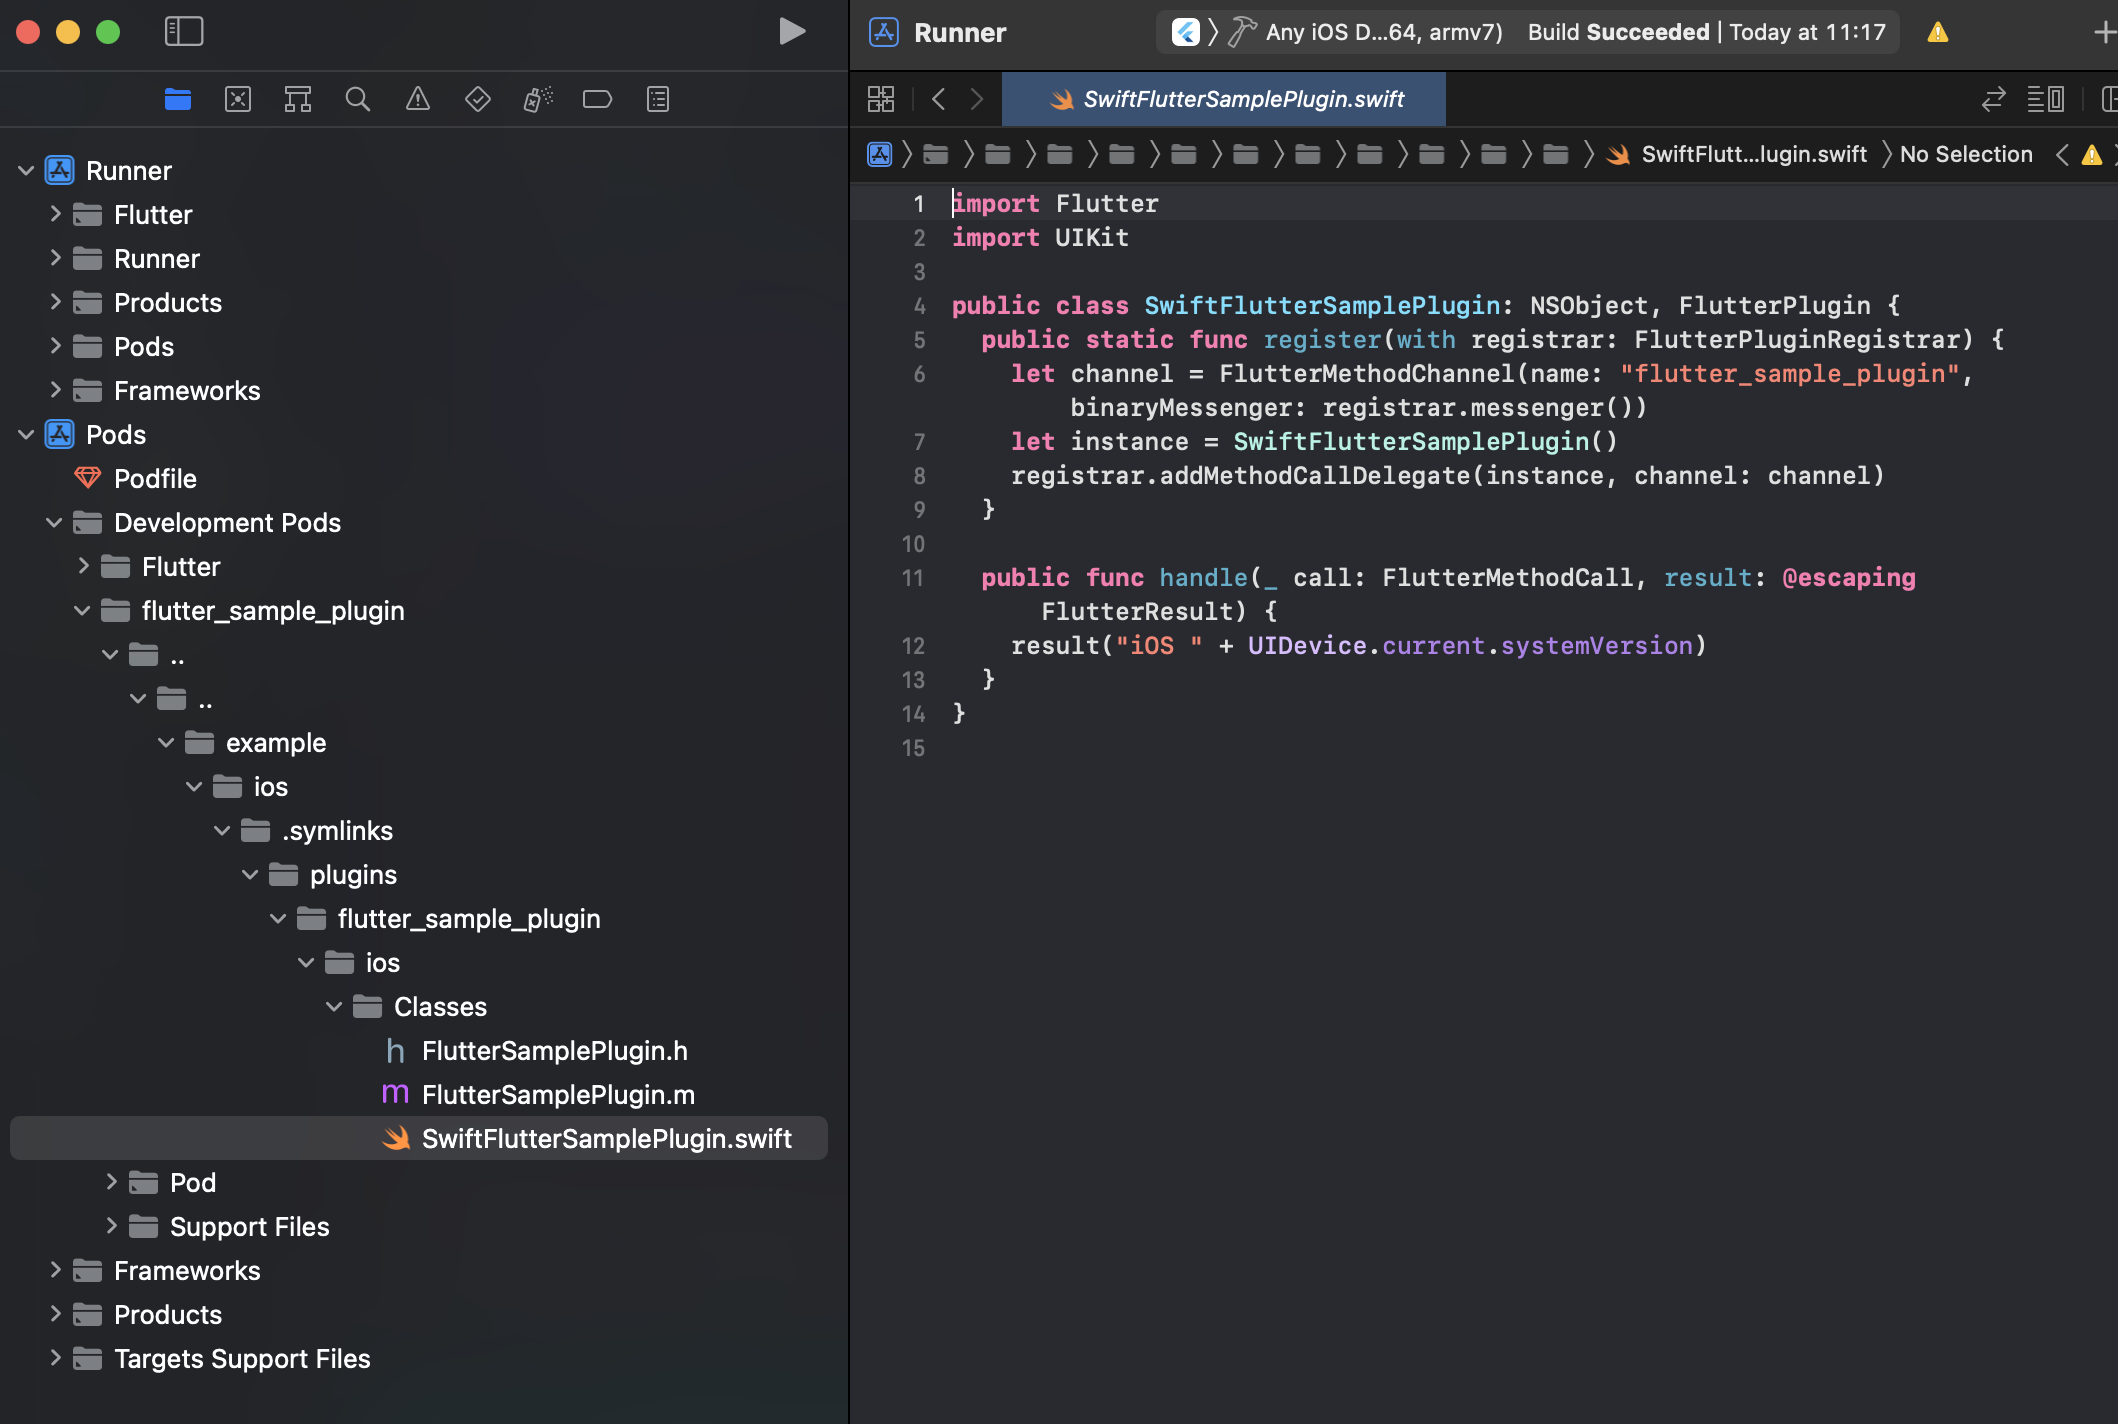Toggle the Project navigator folder icon
Viewport: 2118px width, 1424px height.
(178, 99)
